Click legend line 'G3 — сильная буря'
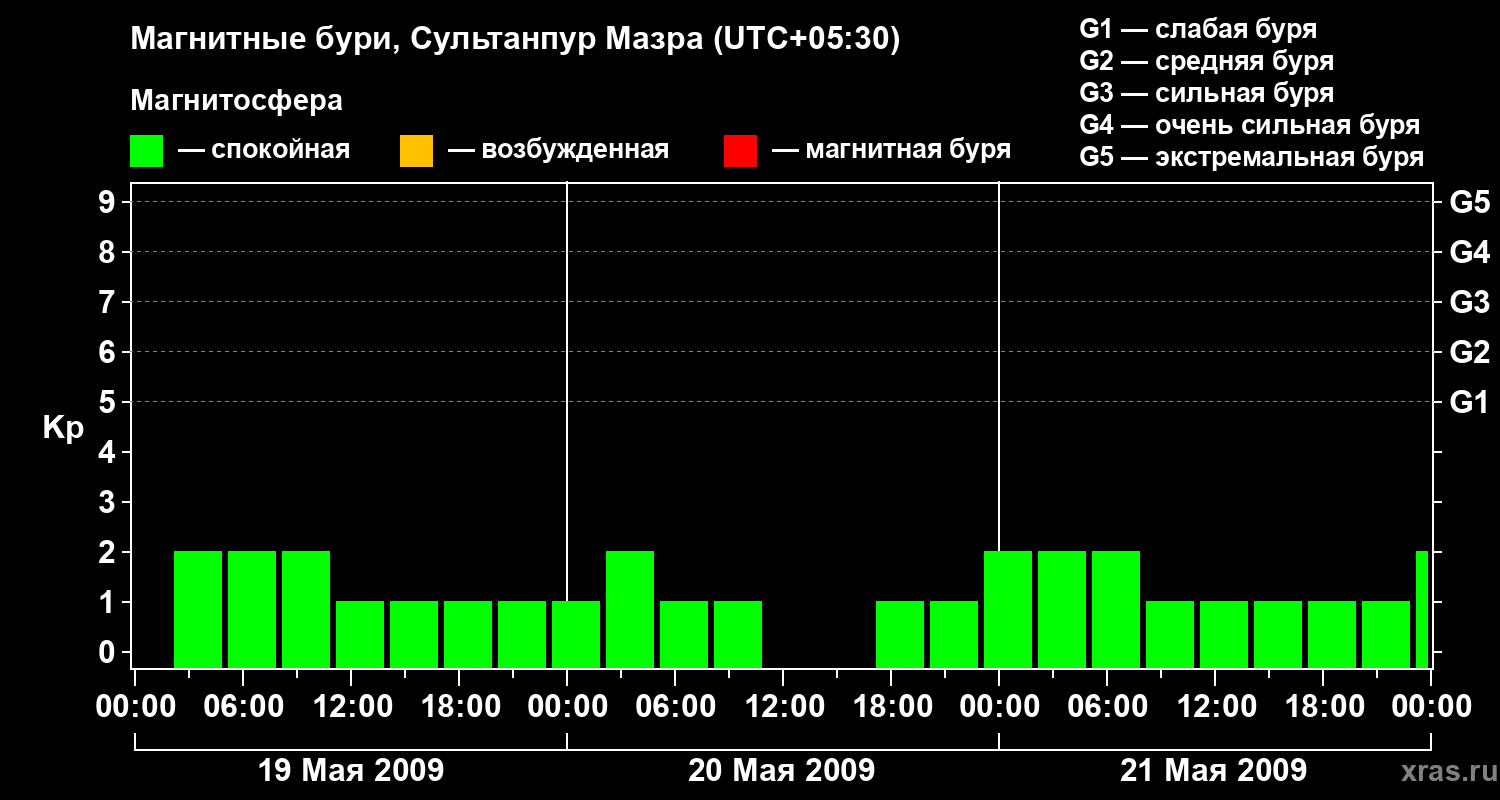This screenshot has width=1500, height=800. tap(1207, 93)
